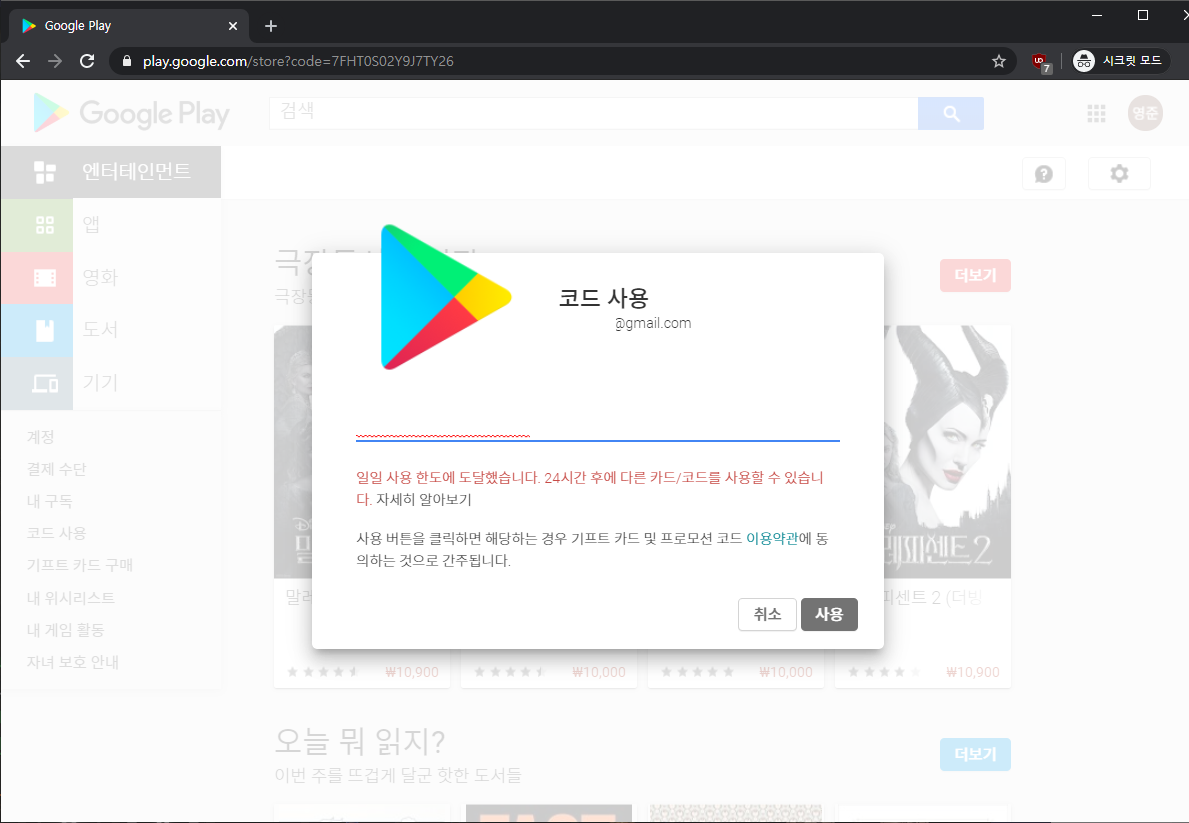Image resolution: width=1189 pixels, height=823 pixels.
Task: Click the help question mark button
Action: point(1044,174)
